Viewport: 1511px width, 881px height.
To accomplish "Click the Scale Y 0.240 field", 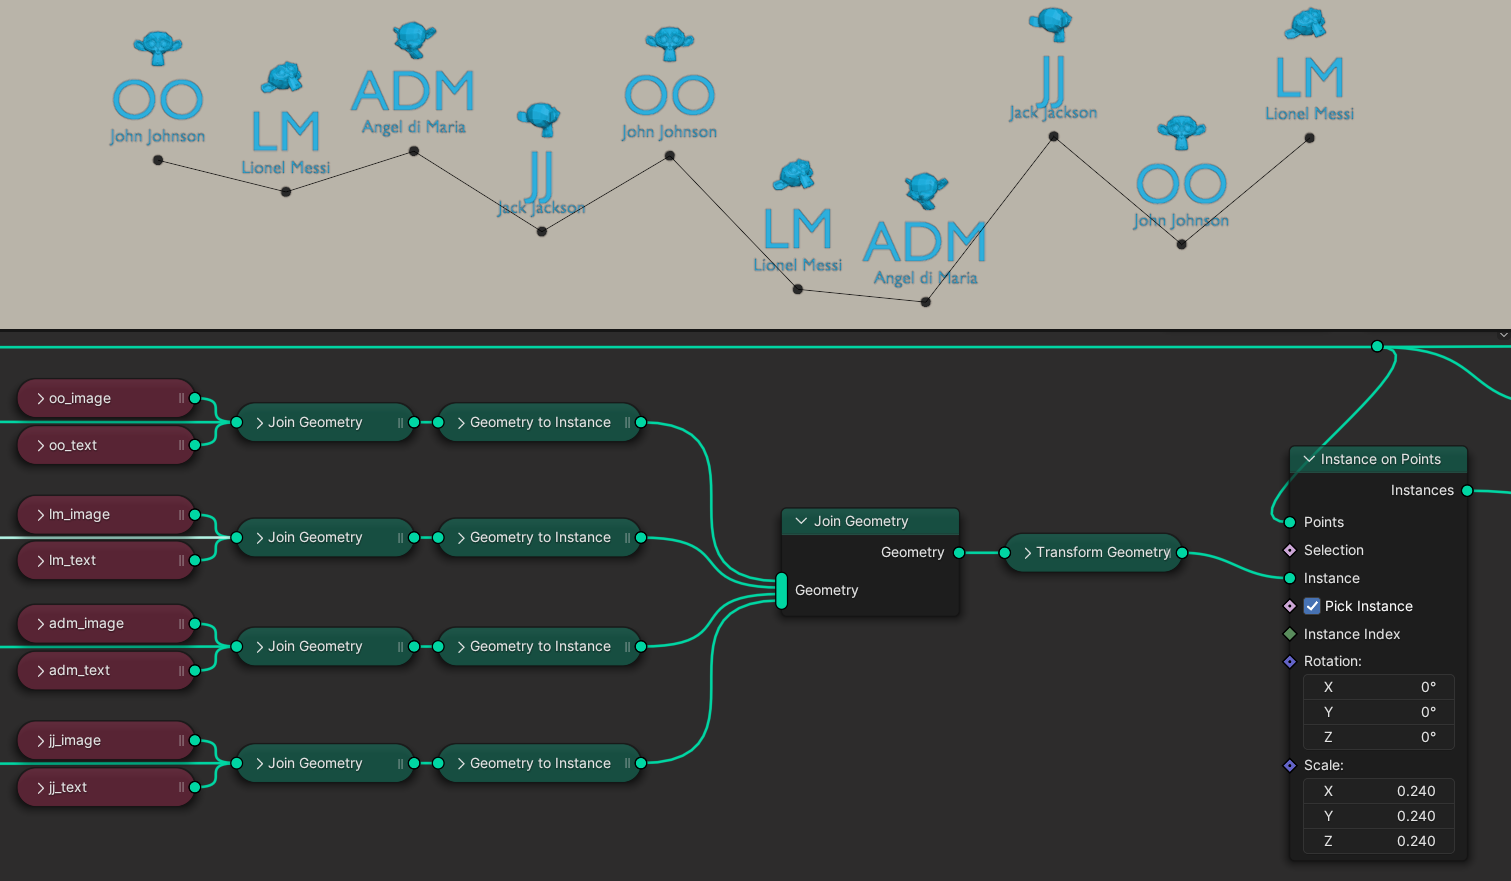I will point(1379,816).
